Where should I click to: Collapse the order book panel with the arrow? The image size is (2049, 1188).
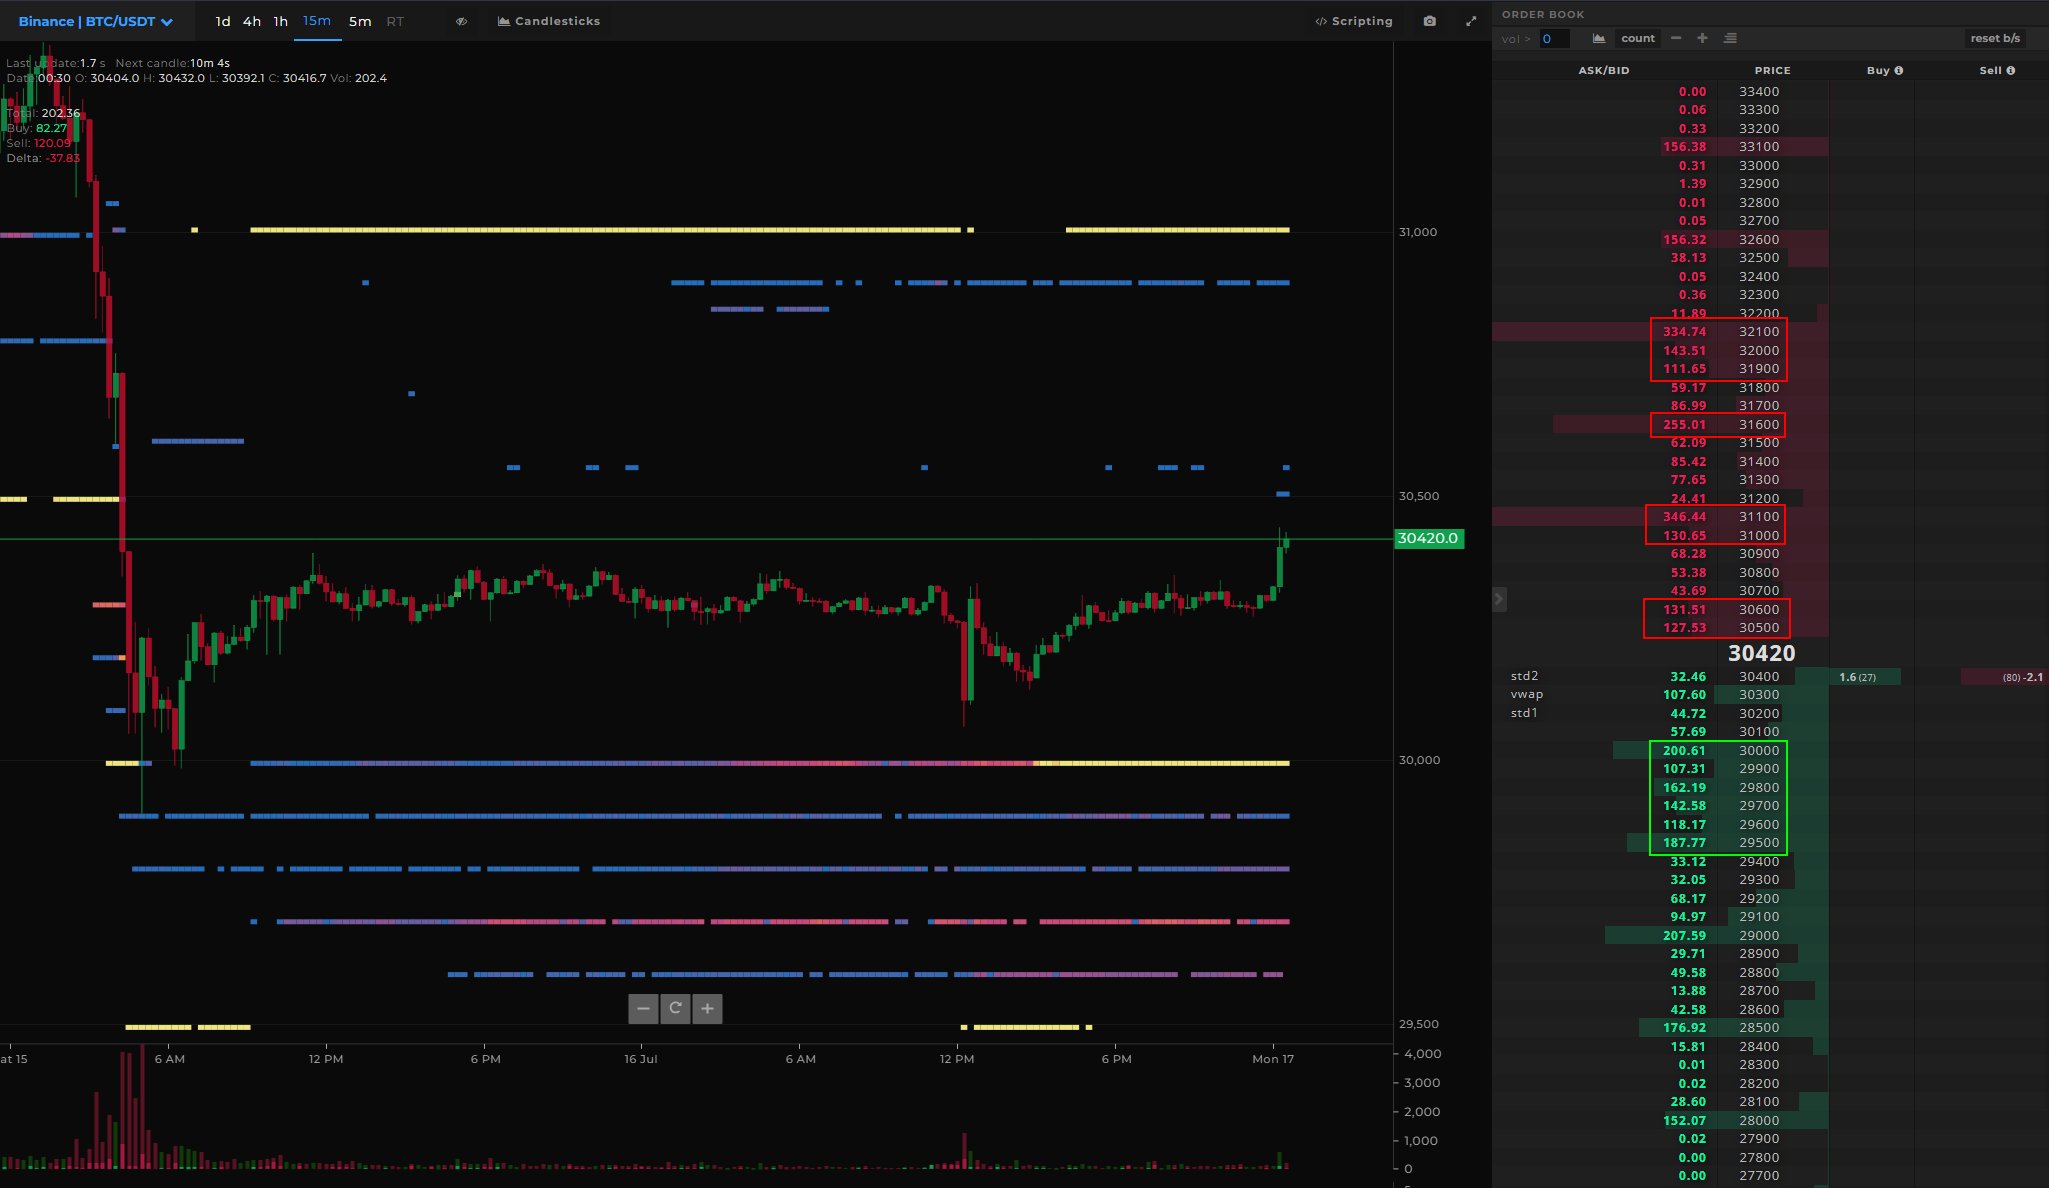coord(1498,597)
